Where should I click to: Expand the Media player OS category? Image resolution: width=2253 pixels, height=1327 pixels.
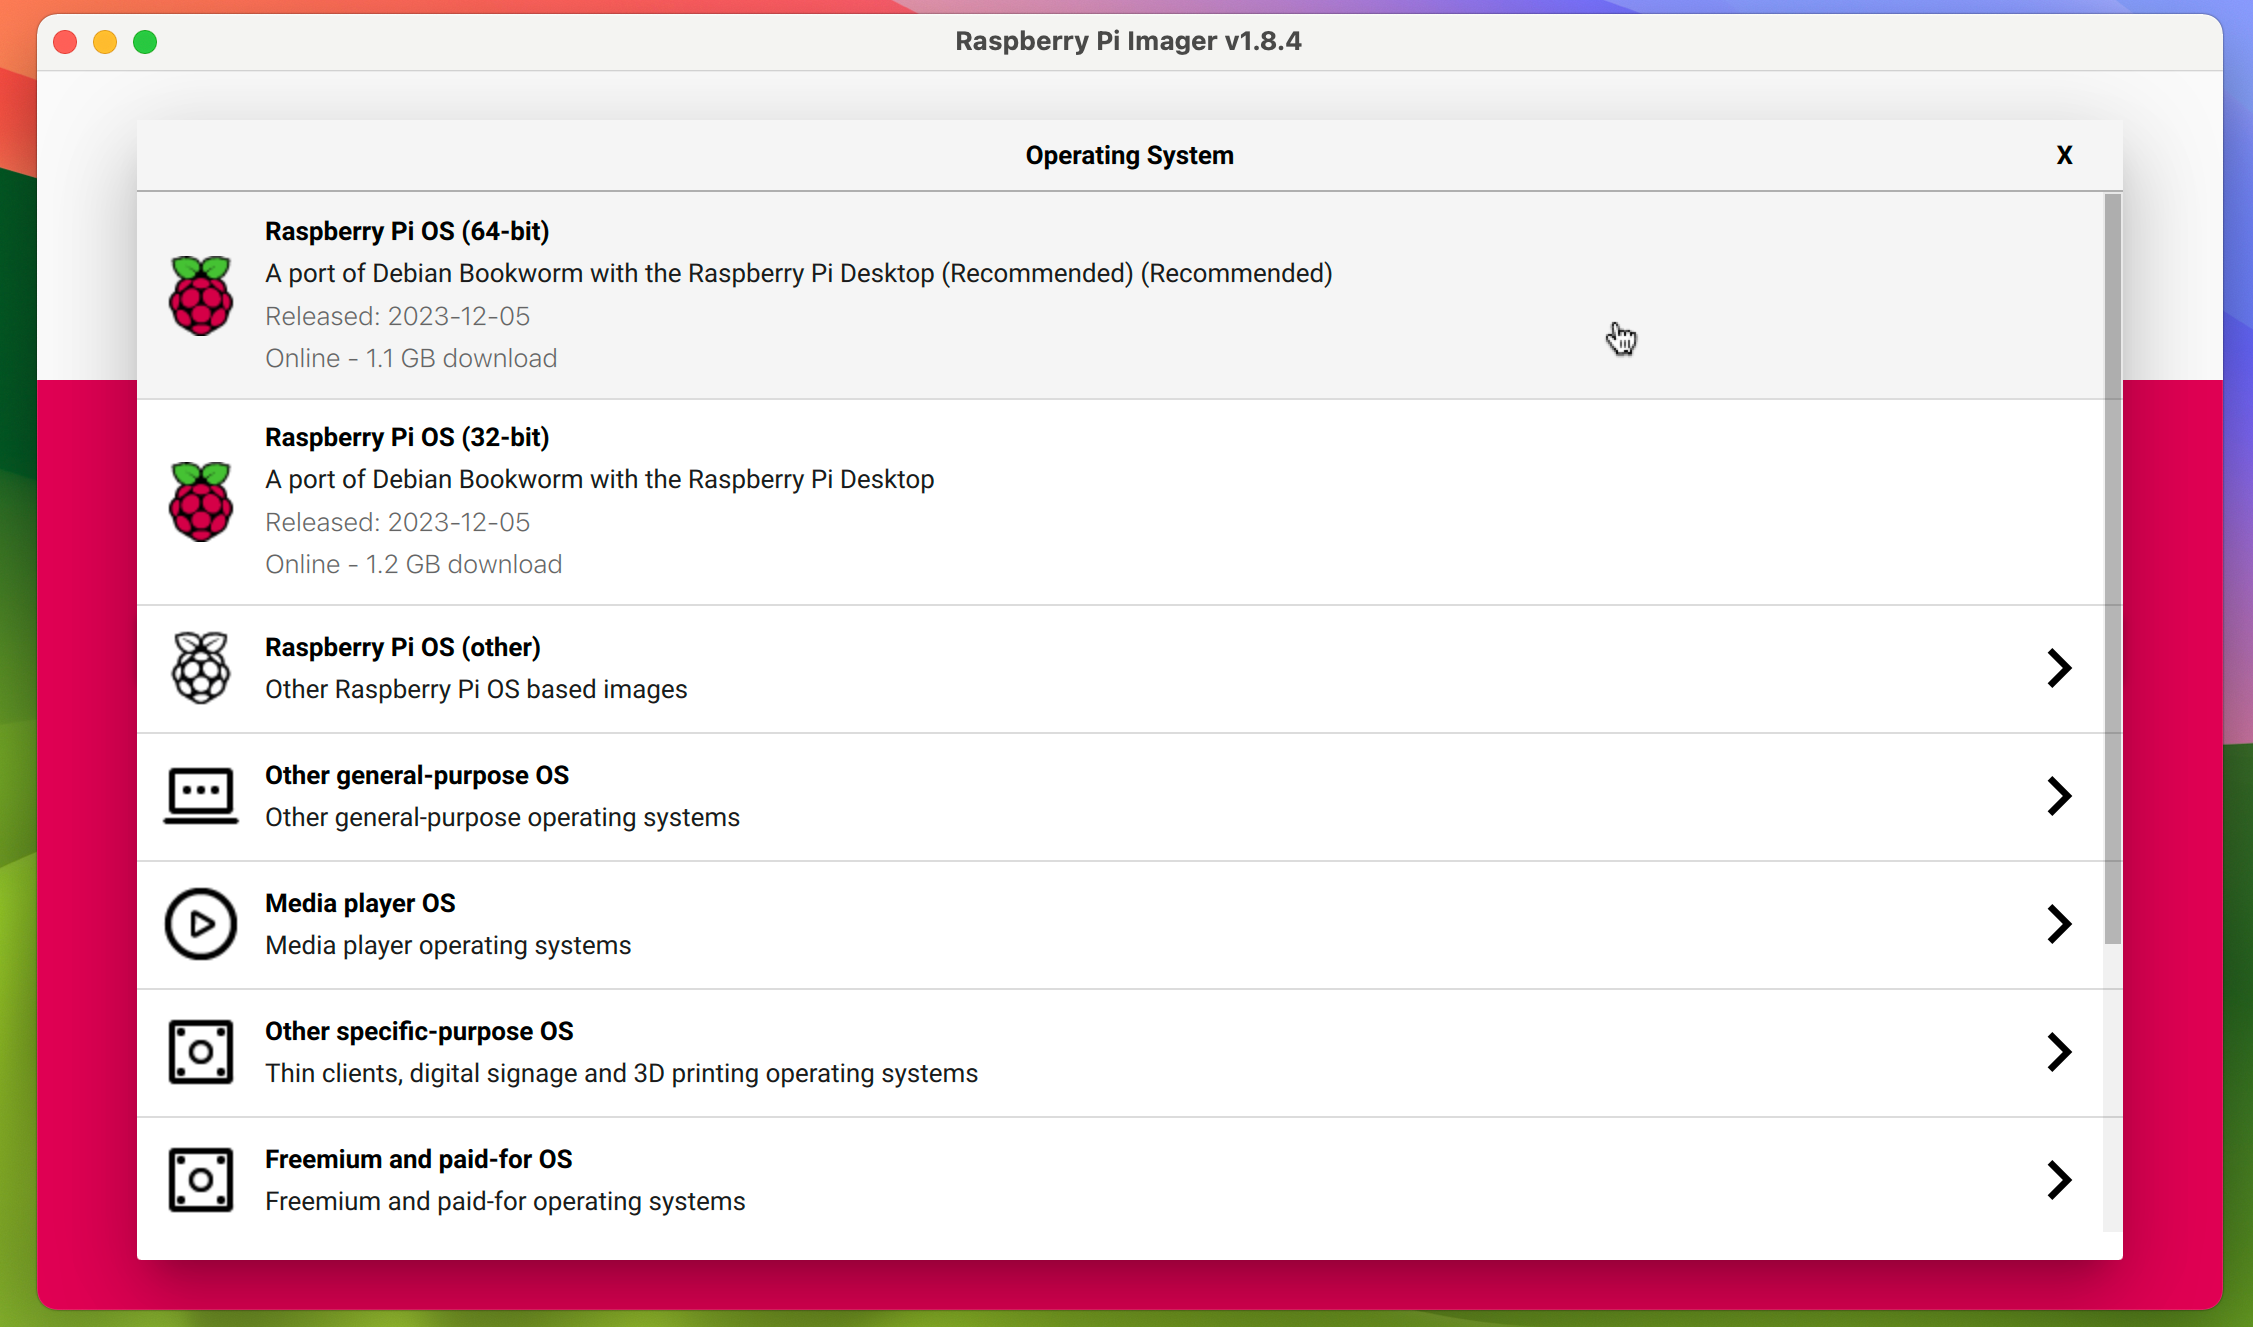click(2057, 923)
